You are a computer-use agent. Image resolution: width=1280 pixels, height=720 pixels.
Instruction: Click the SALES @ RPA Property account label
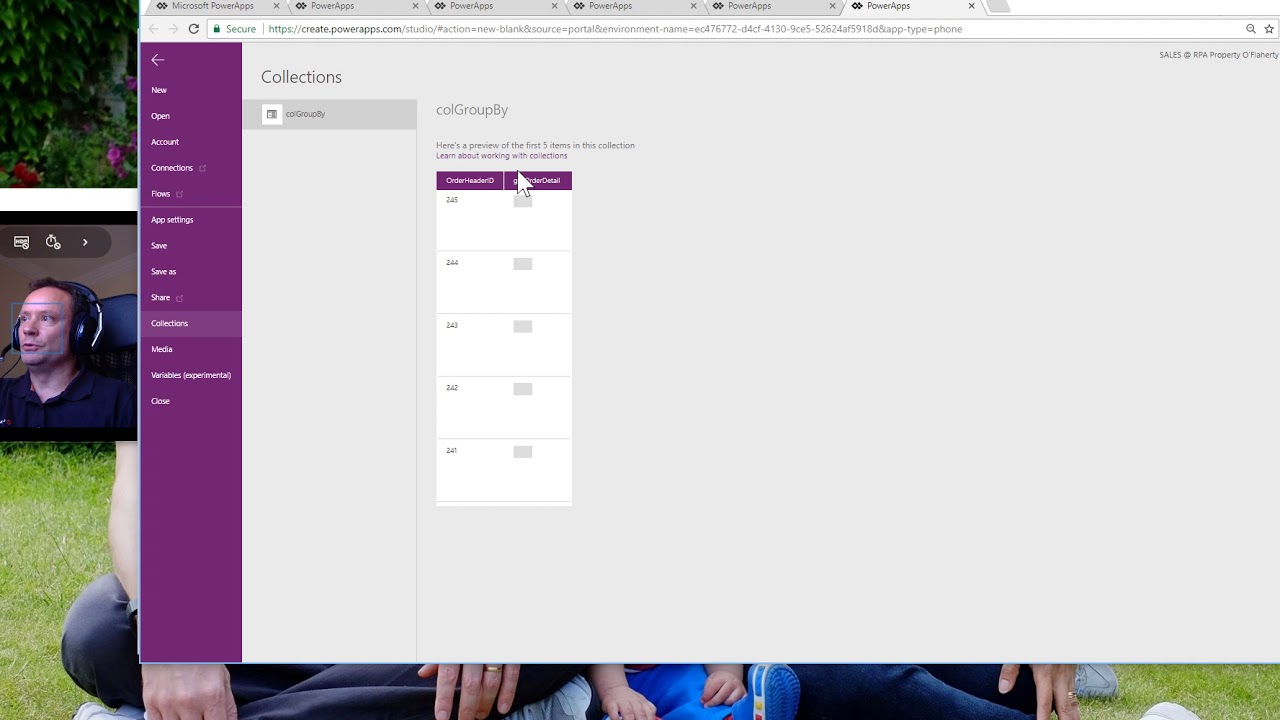(1218, 55)
